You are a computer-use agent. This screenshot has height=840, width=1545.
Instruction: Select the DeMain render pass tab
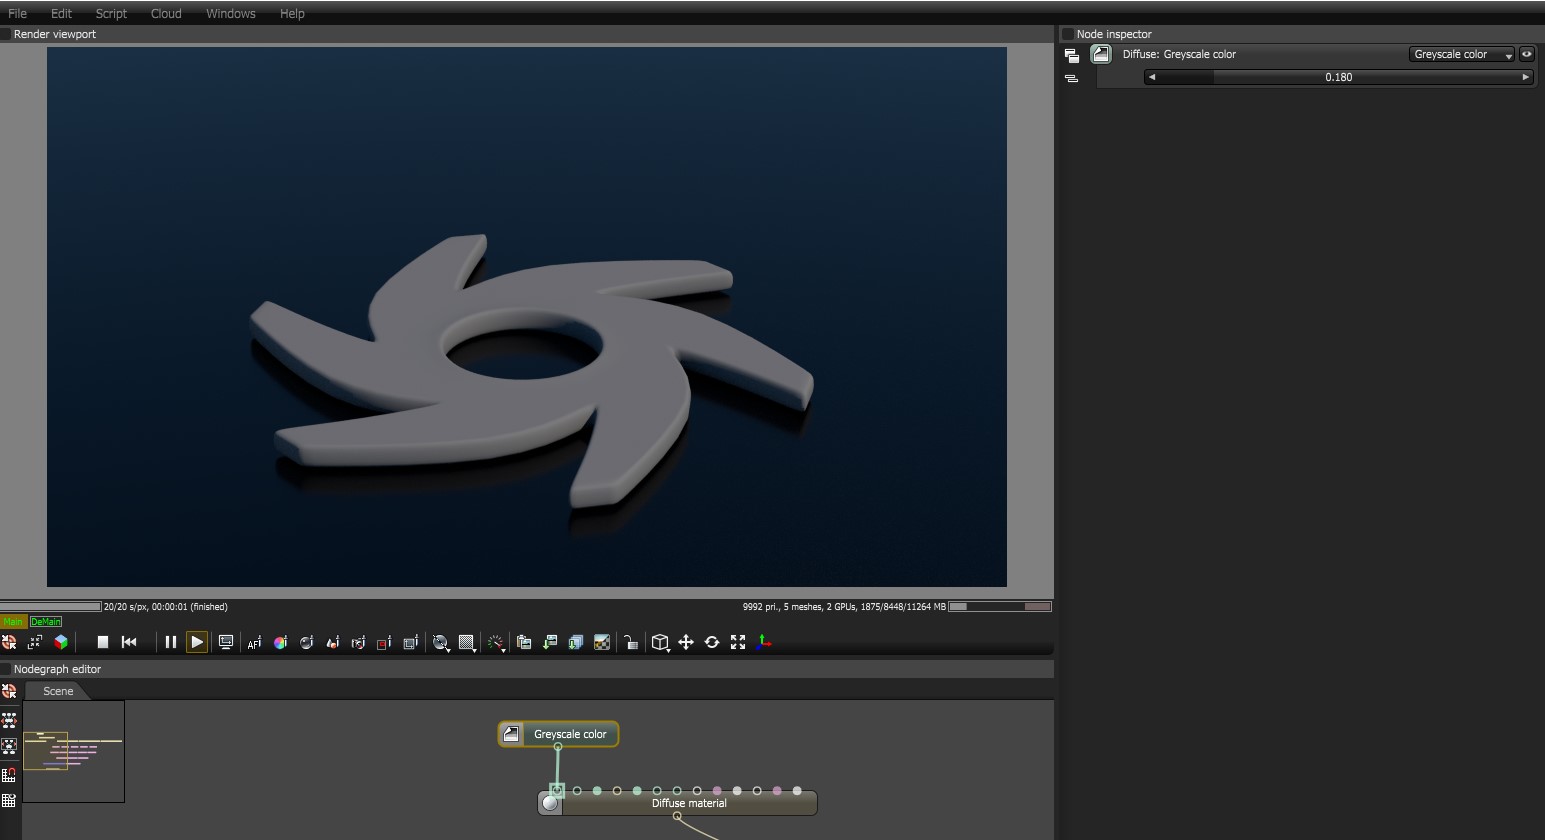pyautogui.click(x=46, y=622)
